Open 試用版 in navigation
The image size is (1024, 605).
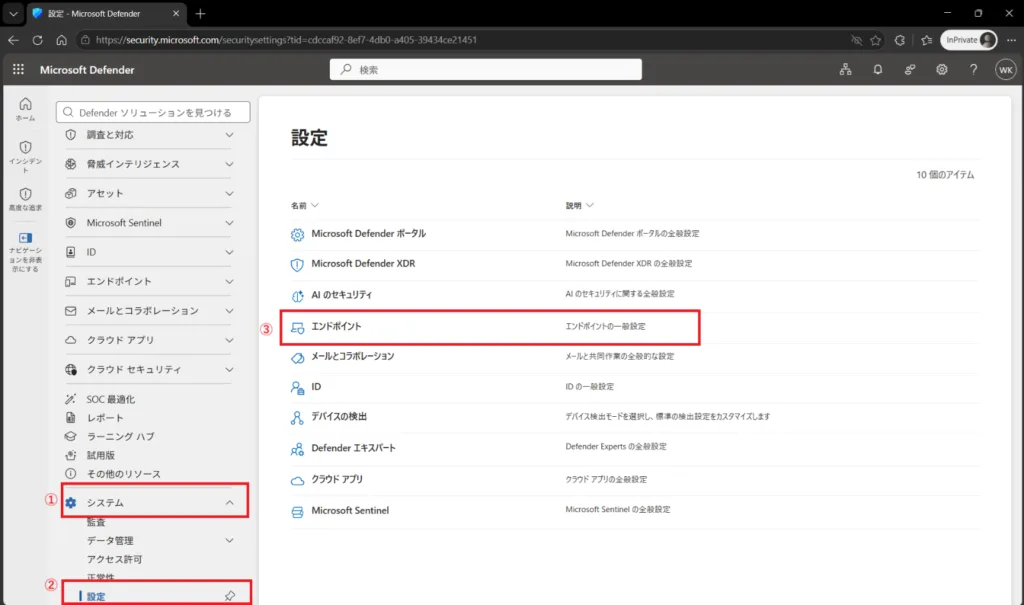tap(101, 455)
